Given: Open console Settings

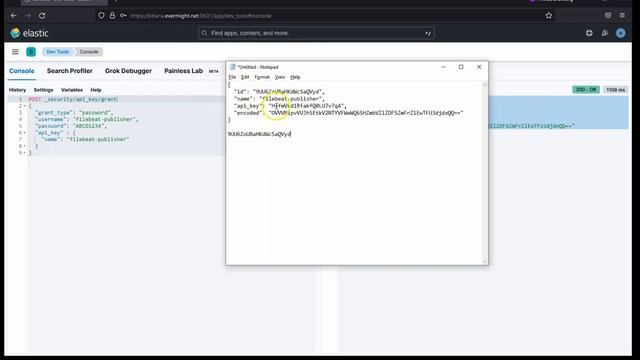Looking at the screenshot, I should point(43,90).
